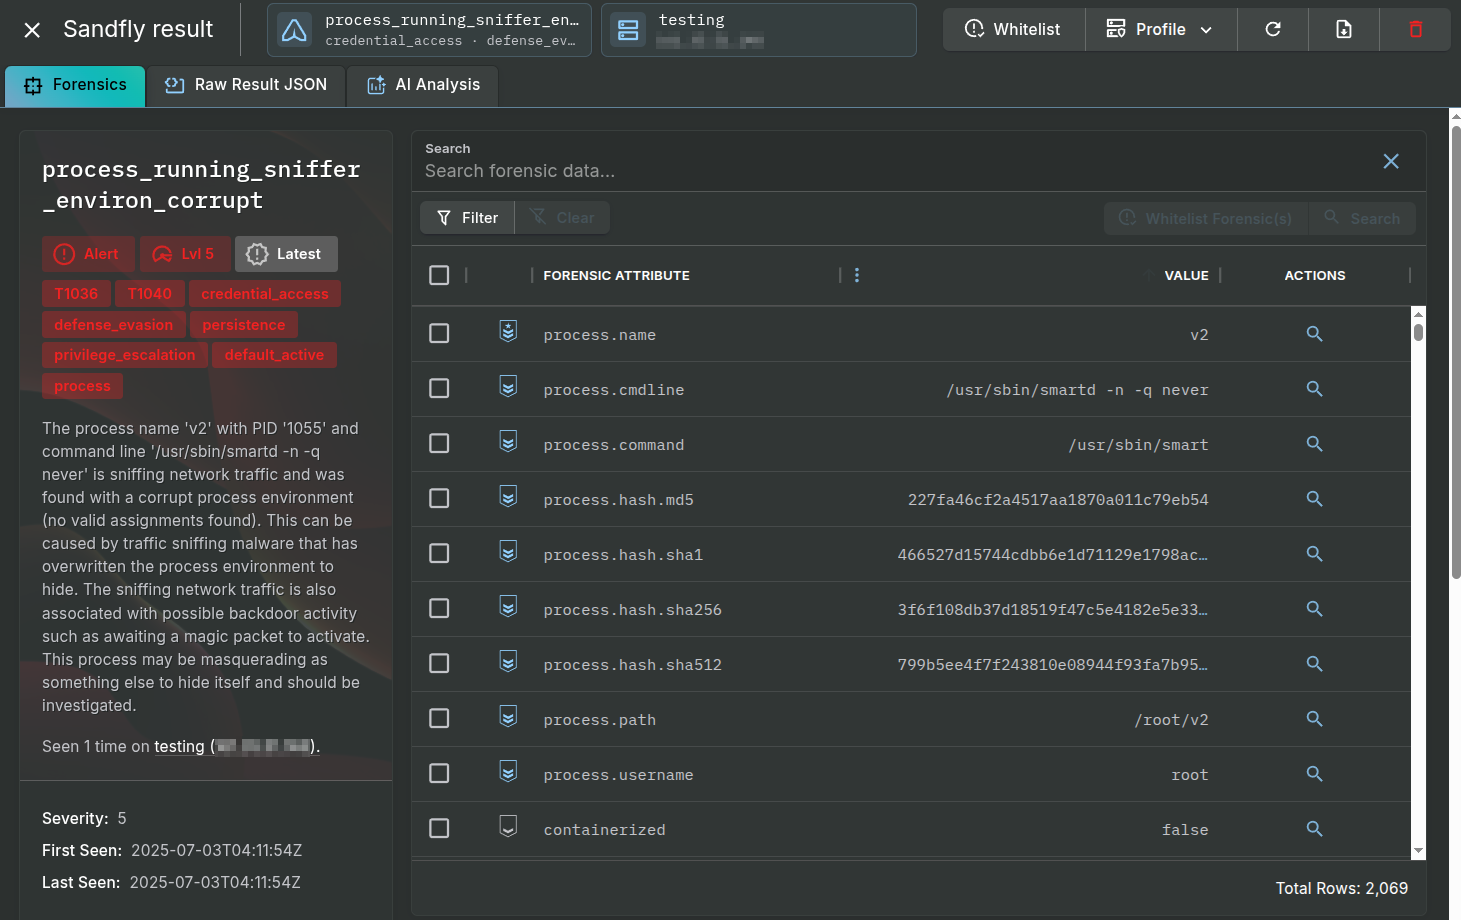
Task: Clear the forensic search with the X icon
Action: click(1391, 161)
